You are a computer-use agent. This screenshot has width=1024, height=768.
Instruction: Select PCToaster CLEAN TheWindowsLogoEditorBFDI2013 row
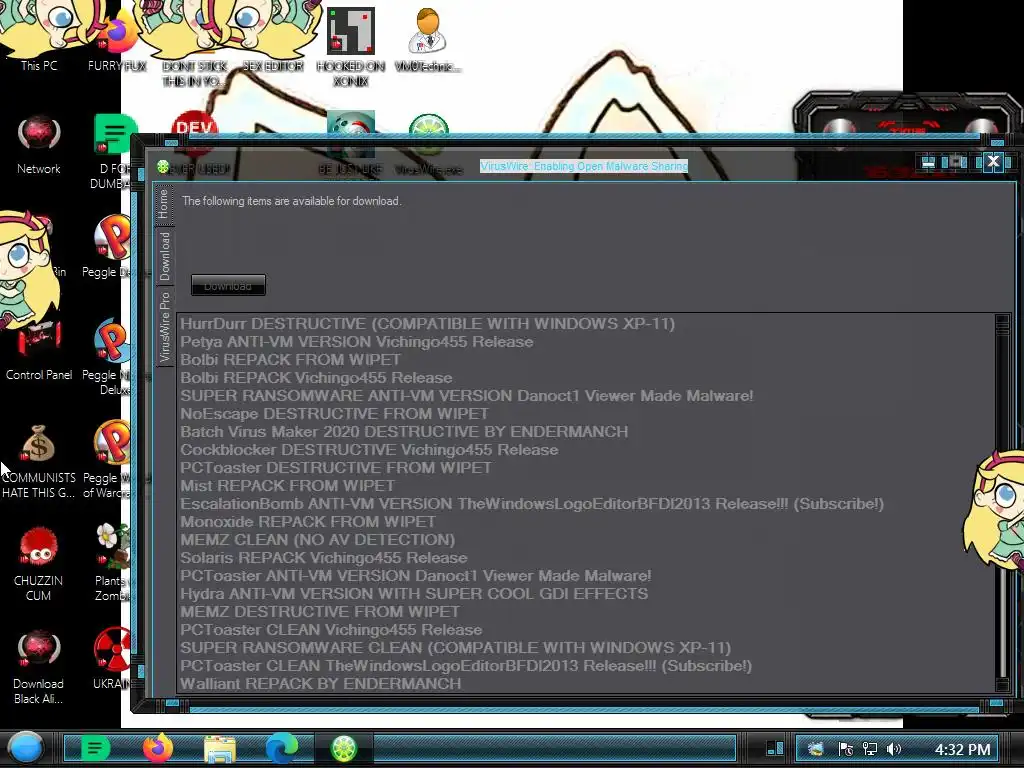coord(586,666)
